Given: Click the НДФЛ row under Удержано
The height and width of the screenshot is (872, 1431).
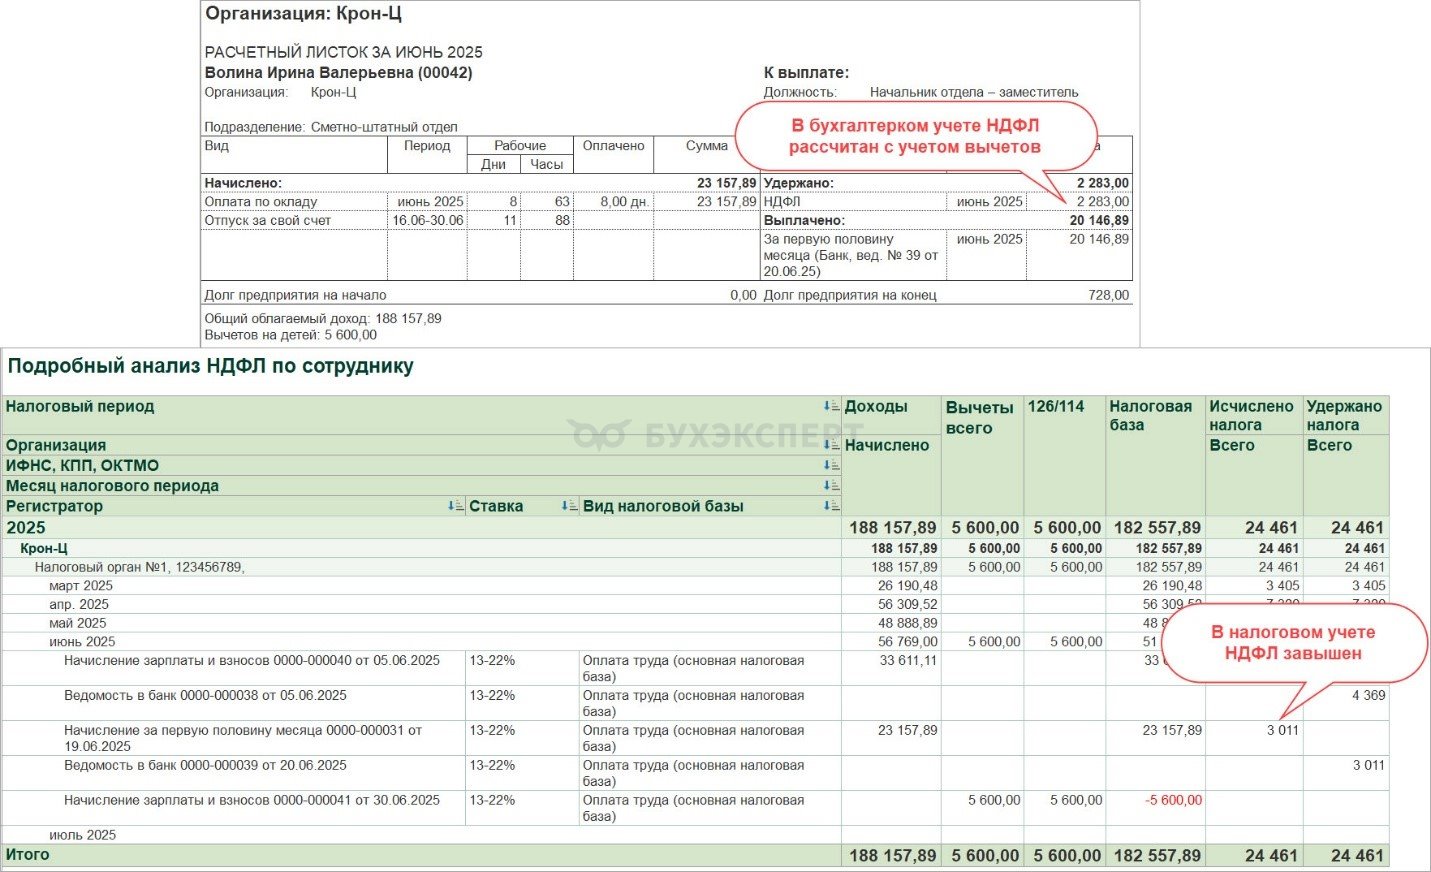Looking at the screenshot, I should coord(946,201).
